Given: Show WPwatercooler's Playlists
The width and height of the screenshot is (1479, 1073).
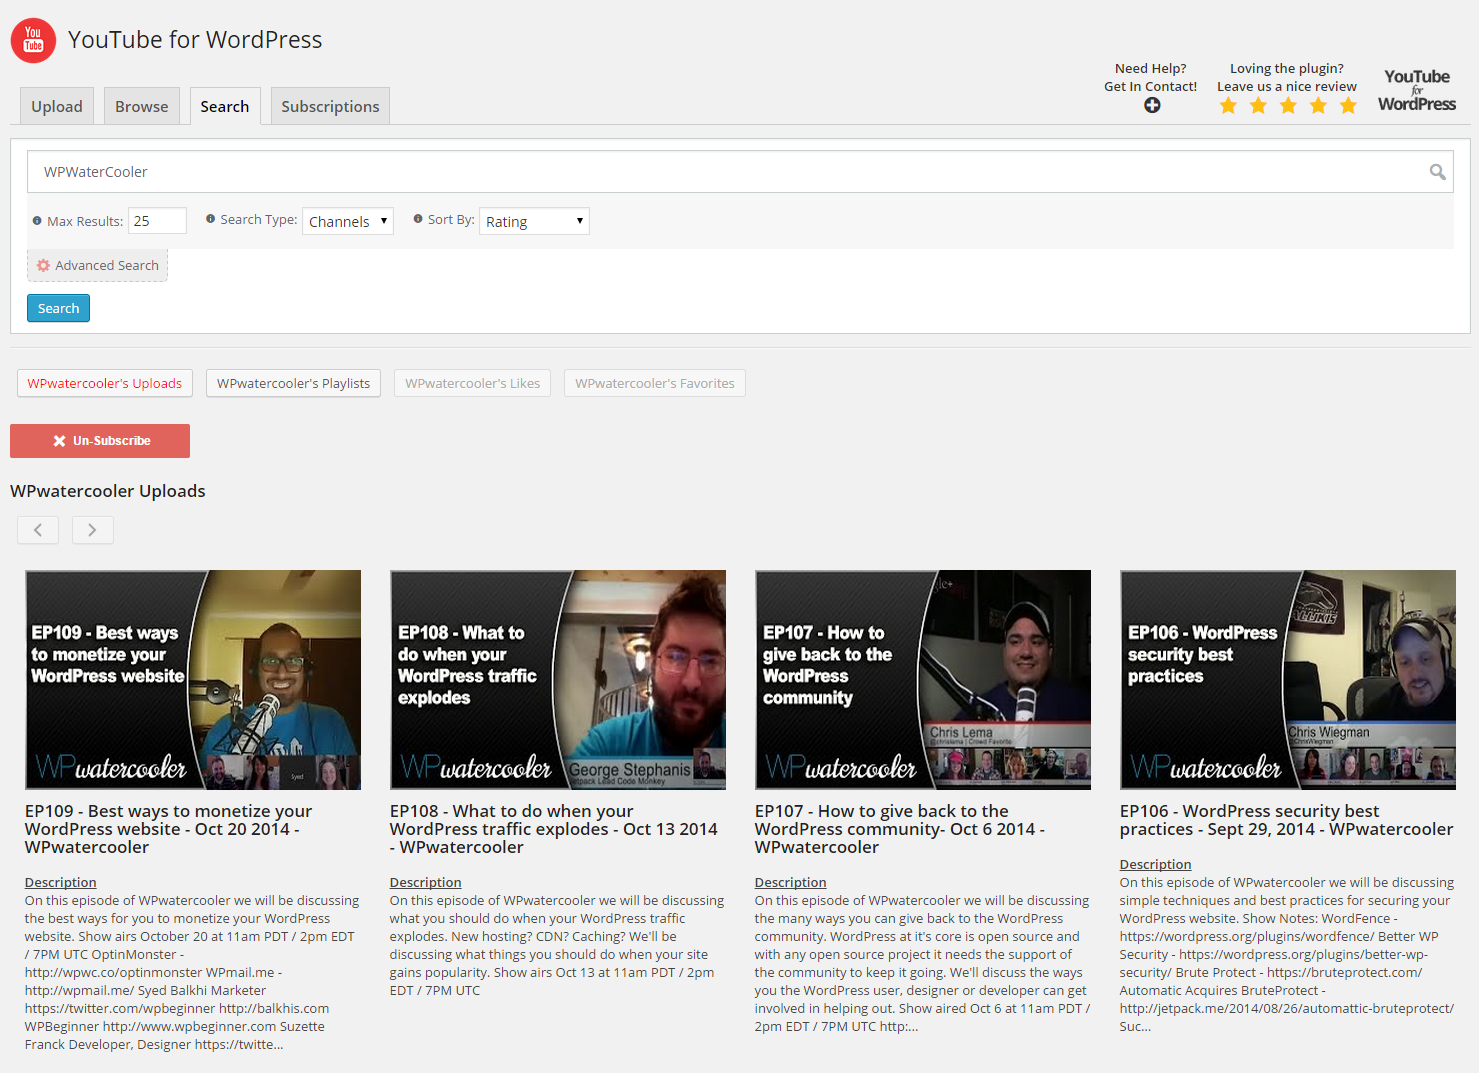Looking at the screenshot, I should (x=293, y=383).
